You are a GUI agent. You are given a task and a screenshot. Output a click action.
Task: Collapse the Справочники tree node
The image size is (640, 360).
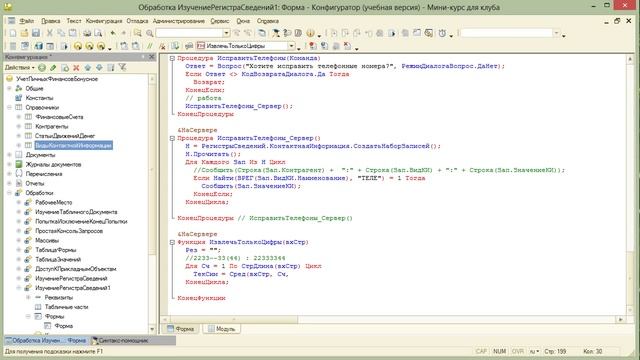[x=9, y=107]
